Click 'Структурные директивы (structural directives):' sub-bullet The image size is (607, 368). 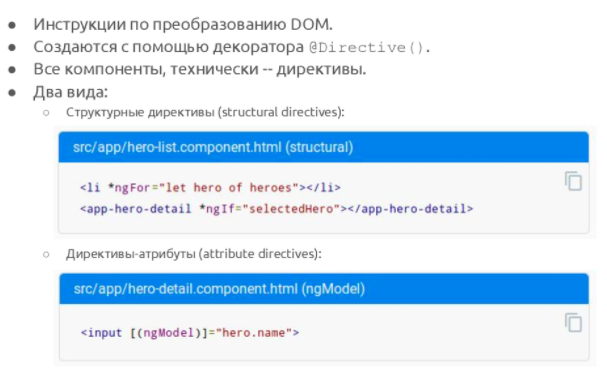coord(205,112)
